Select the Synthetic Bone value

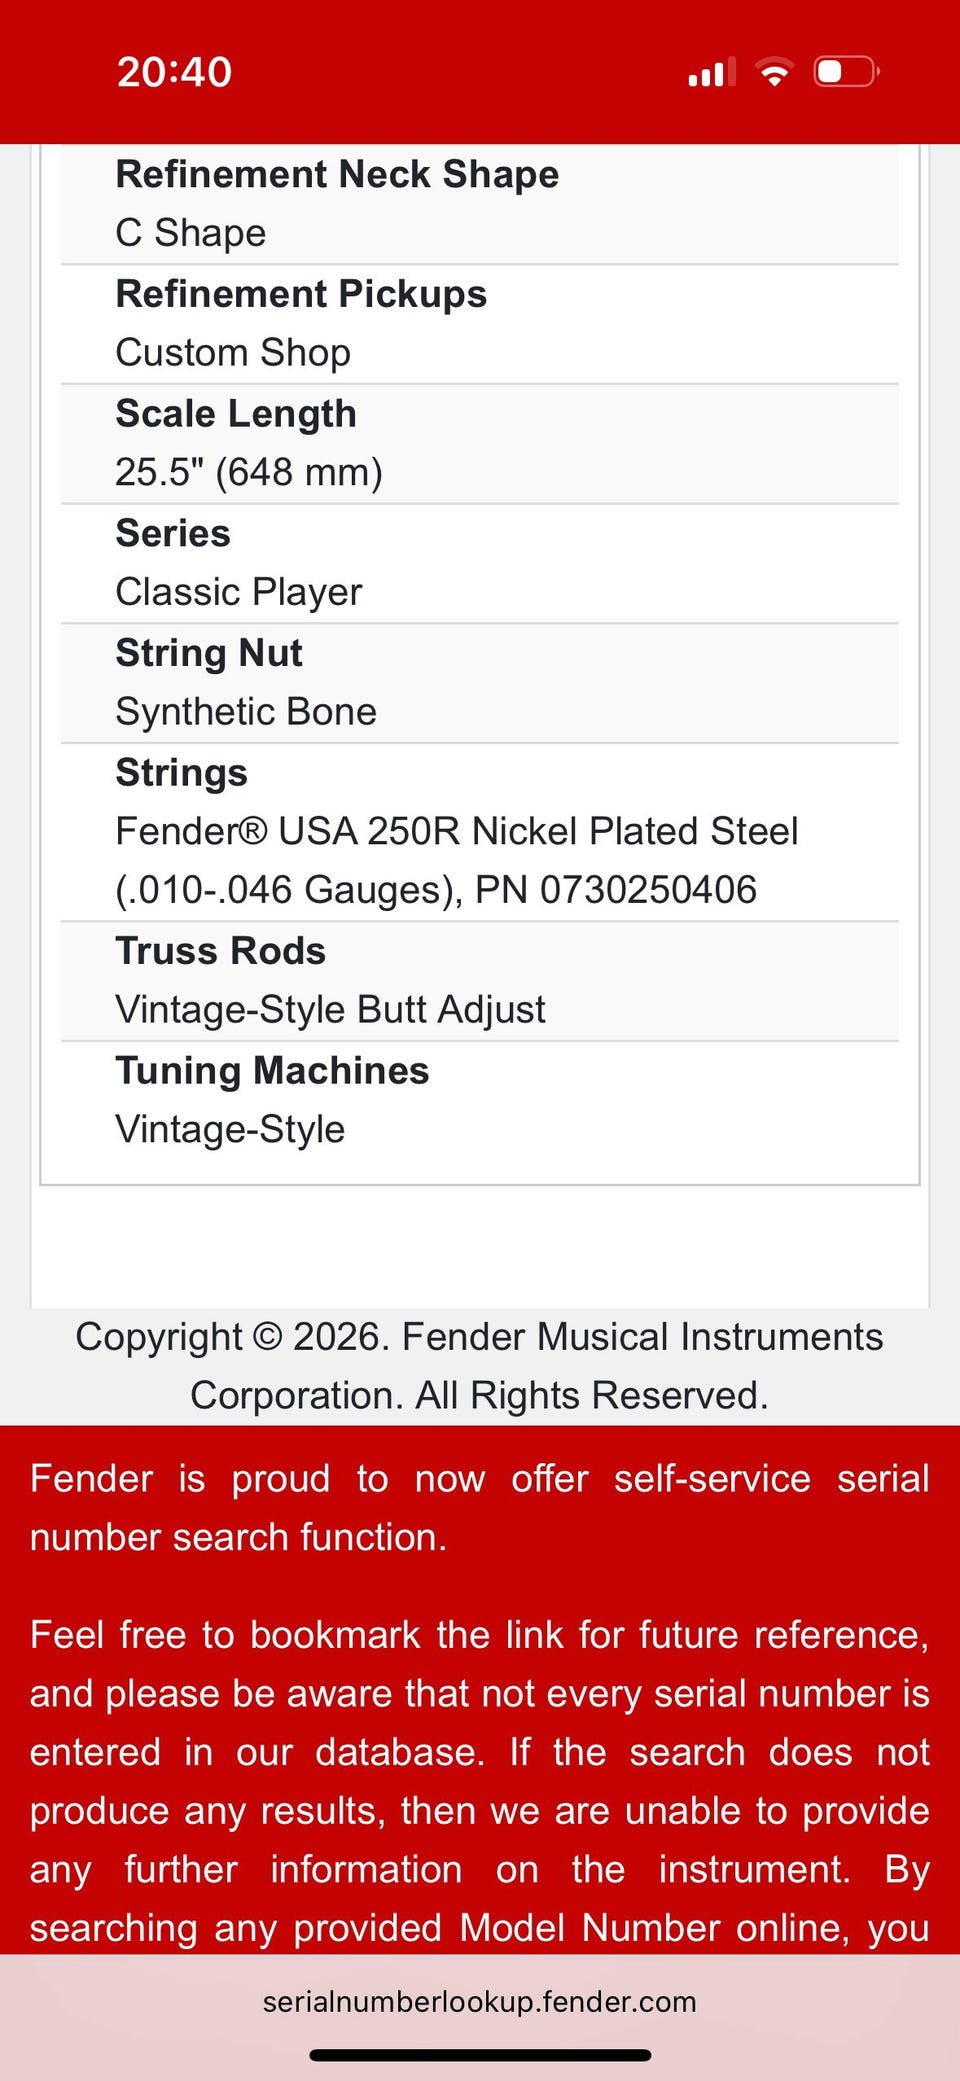click(246, 712)
